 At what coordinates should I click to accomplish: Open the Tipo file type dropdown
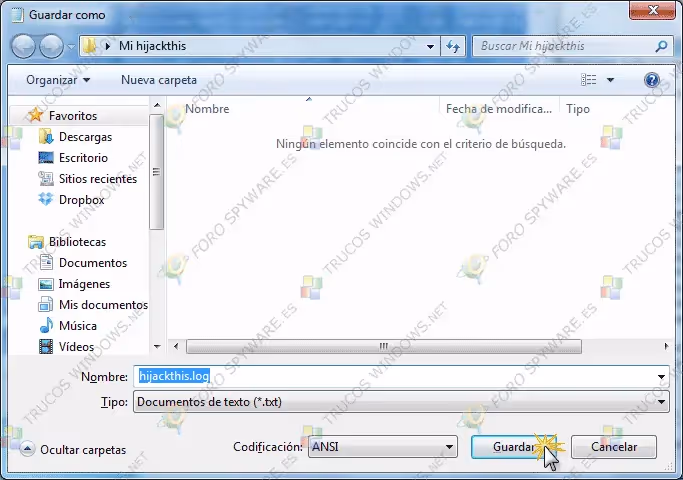tap(401, 402)
